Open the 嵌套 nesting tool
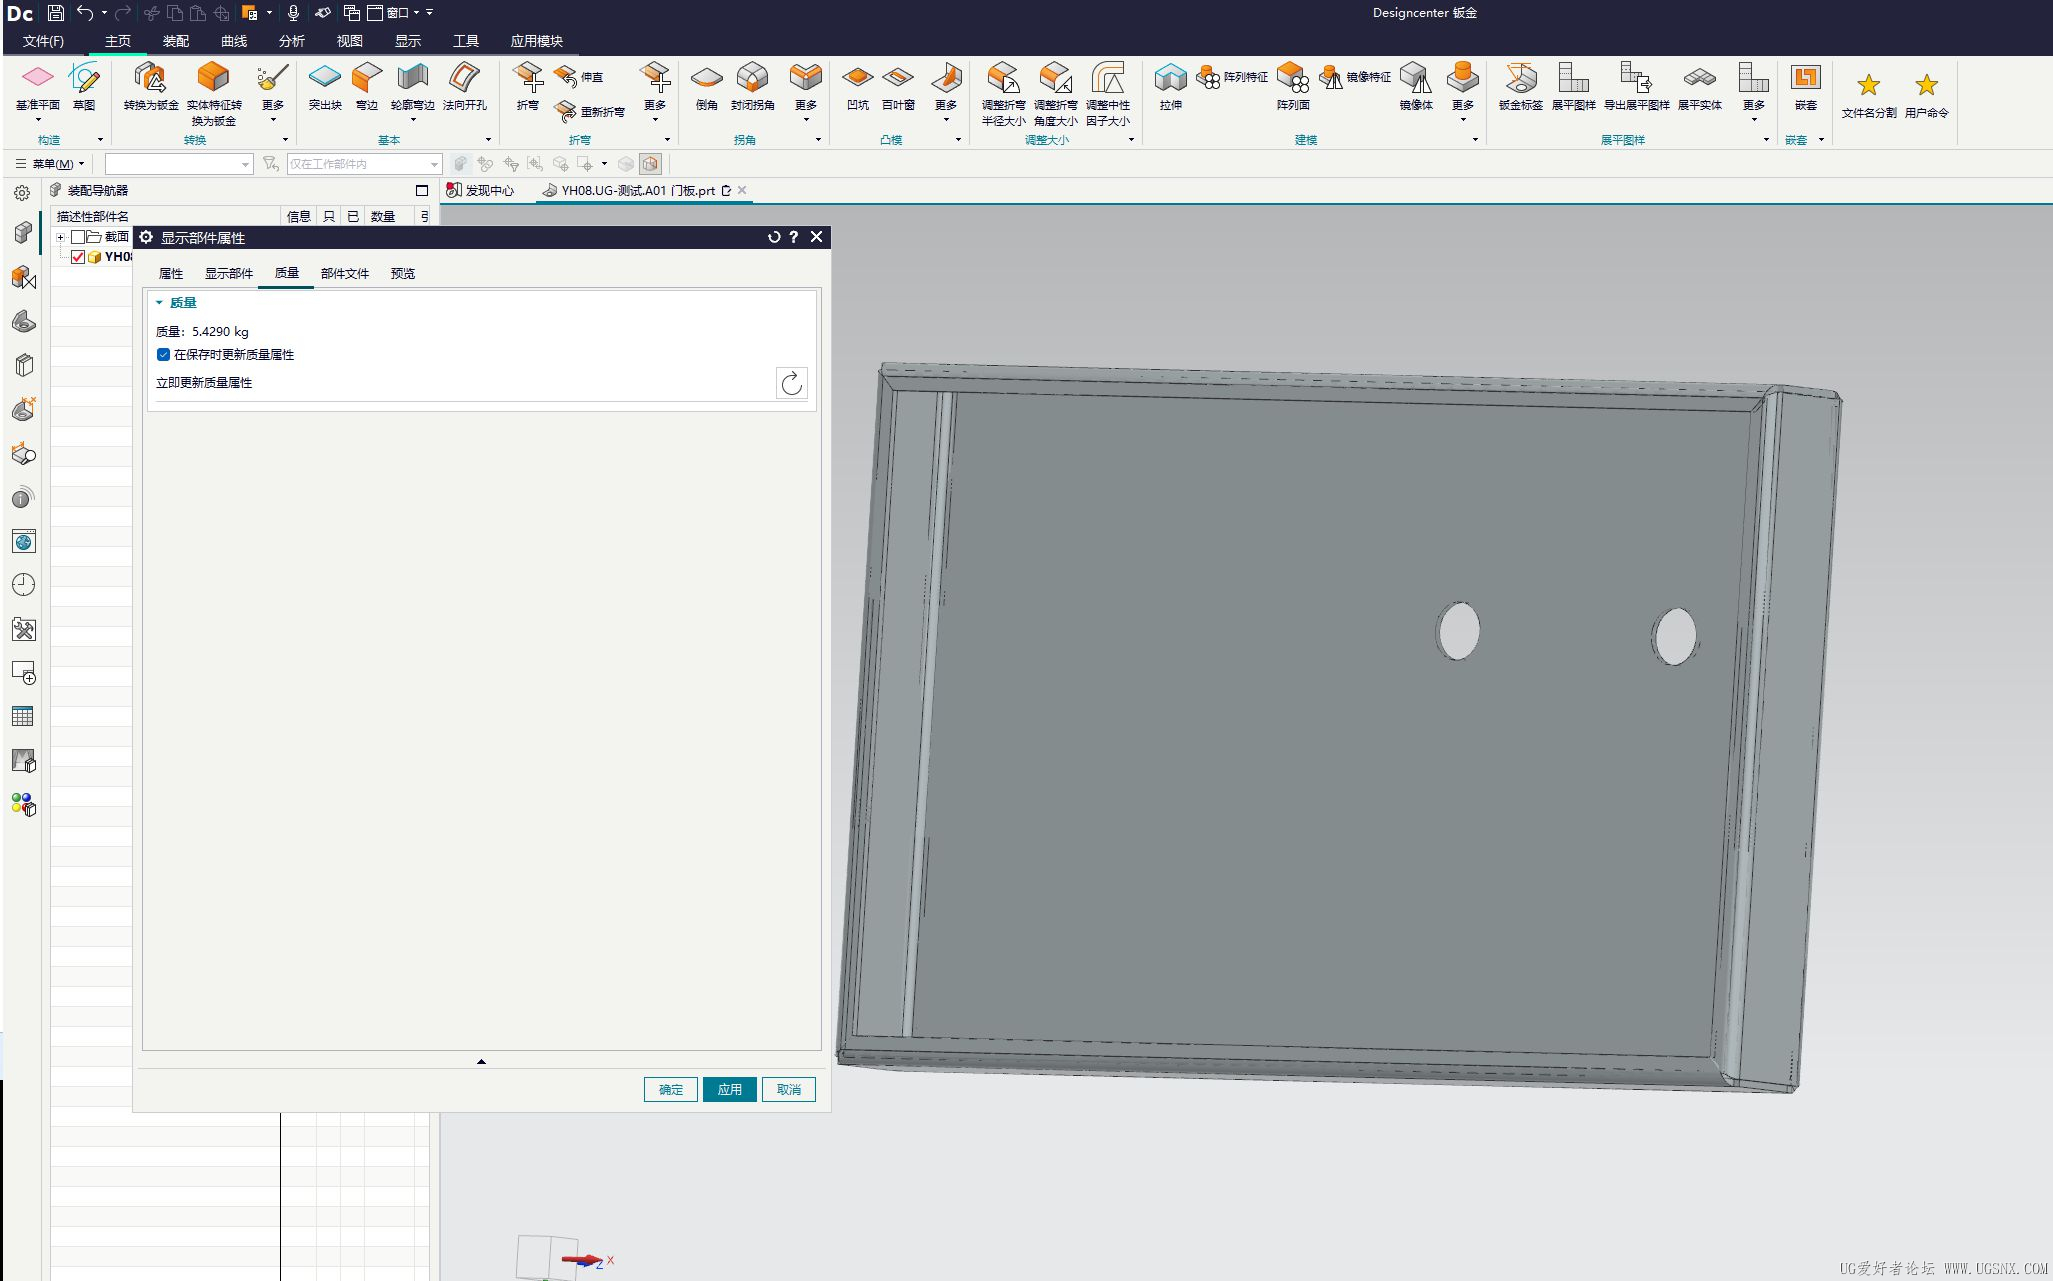2053x1281 pixels. [x=1805, y=86]
